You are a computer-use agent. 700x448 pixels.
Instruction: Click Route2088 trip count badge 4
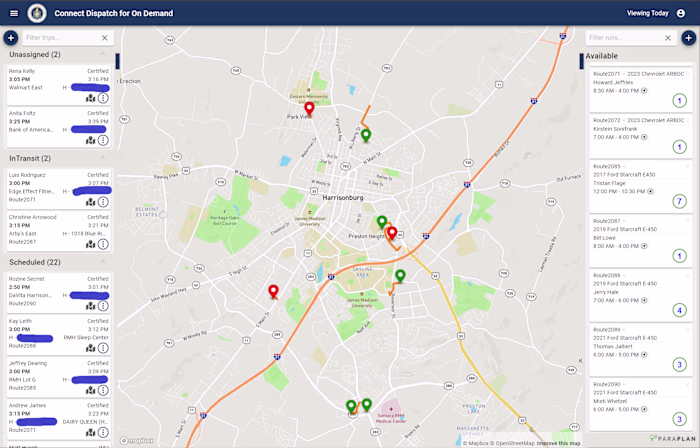point(679,311)
